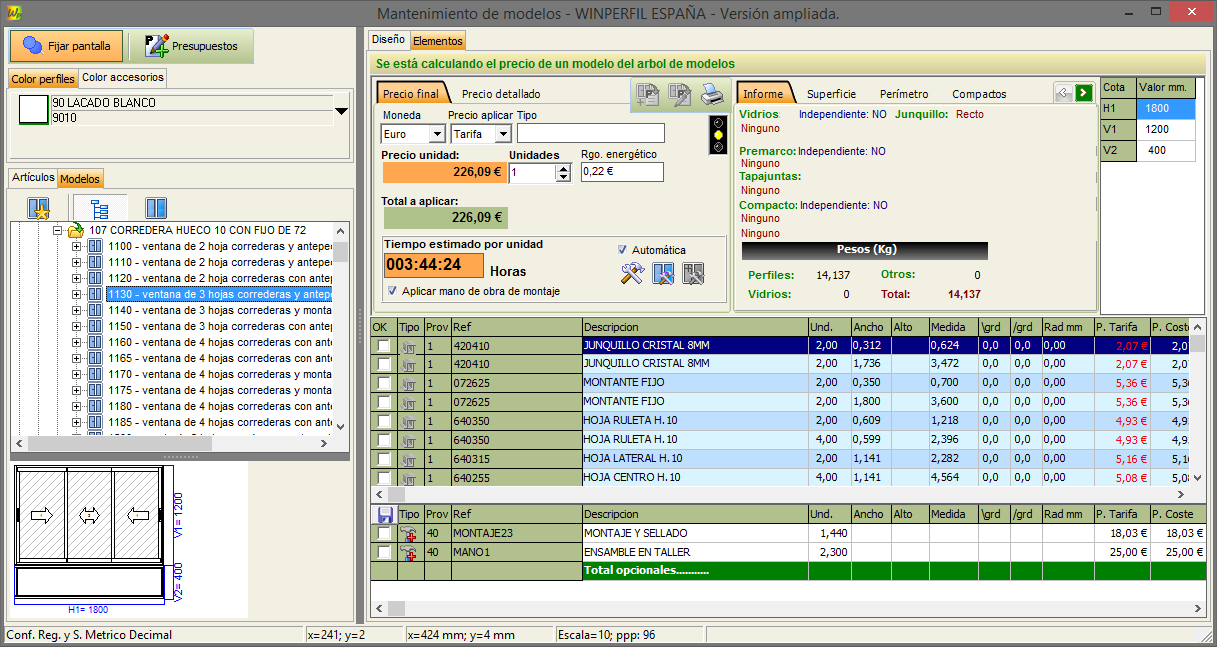Collapse the 107 CORREDERA HUECO 10 tree node

(x=58, y=231)
